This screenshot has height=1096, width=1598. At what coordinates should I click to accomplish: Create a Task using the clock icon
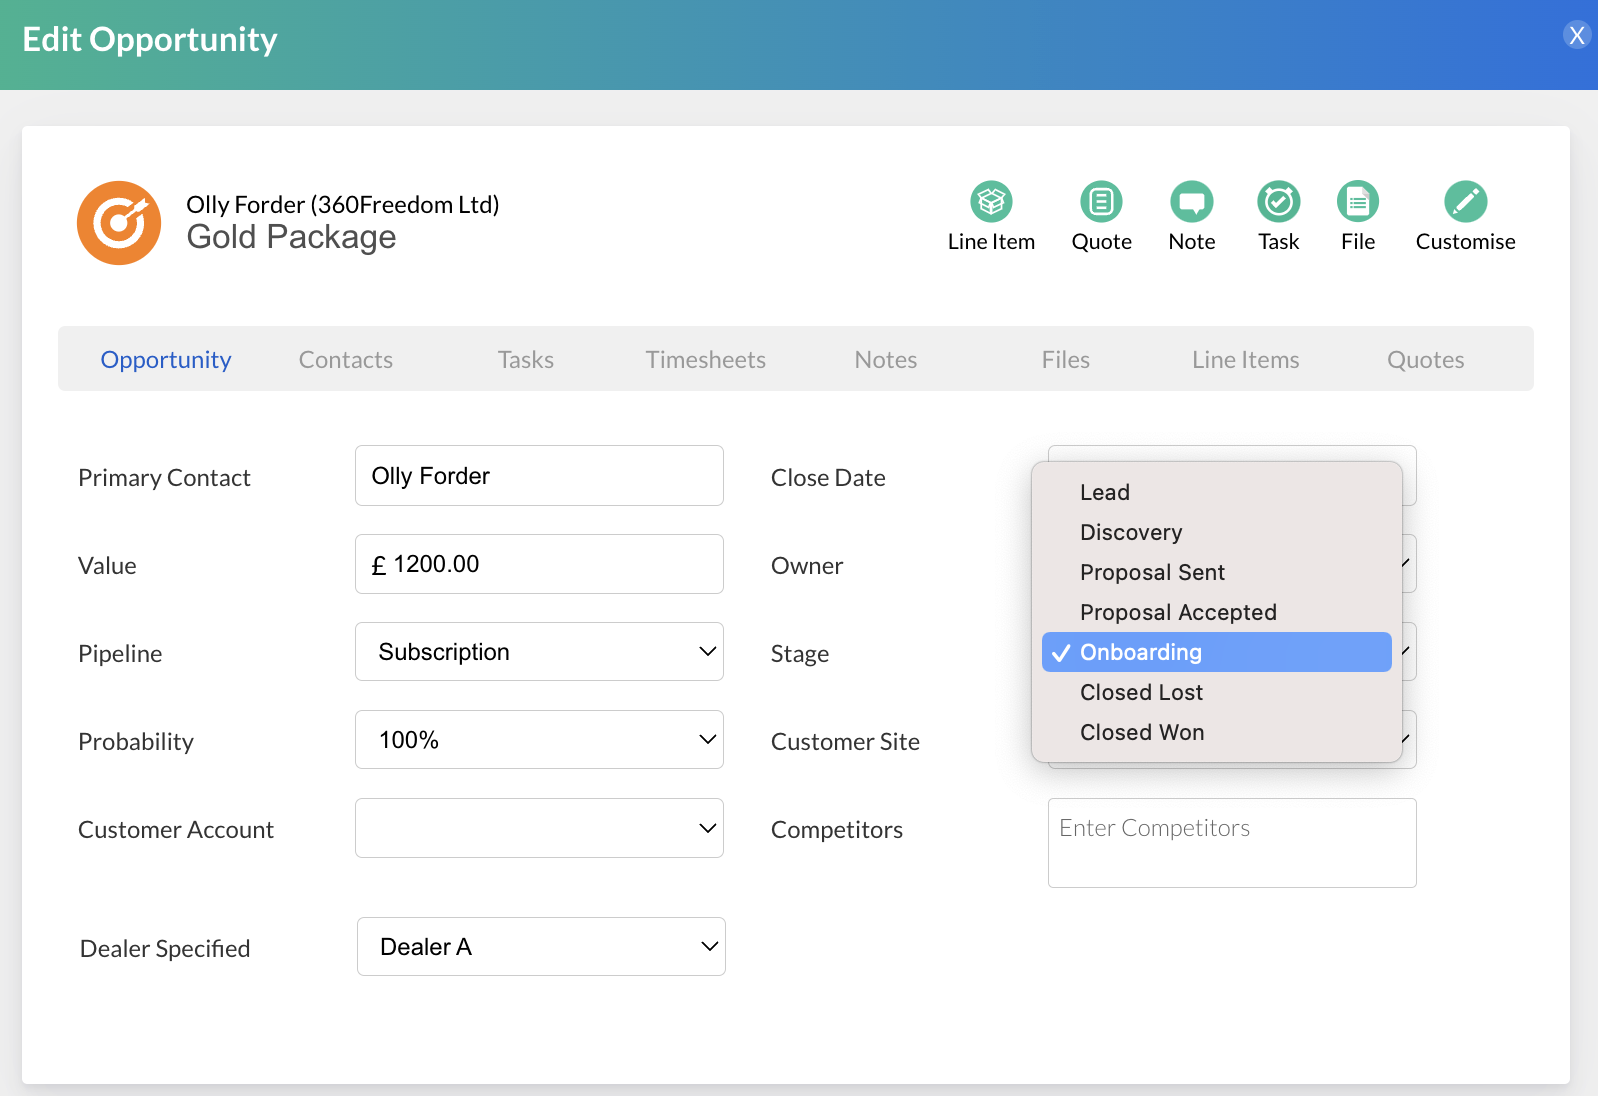point(1278,202)
